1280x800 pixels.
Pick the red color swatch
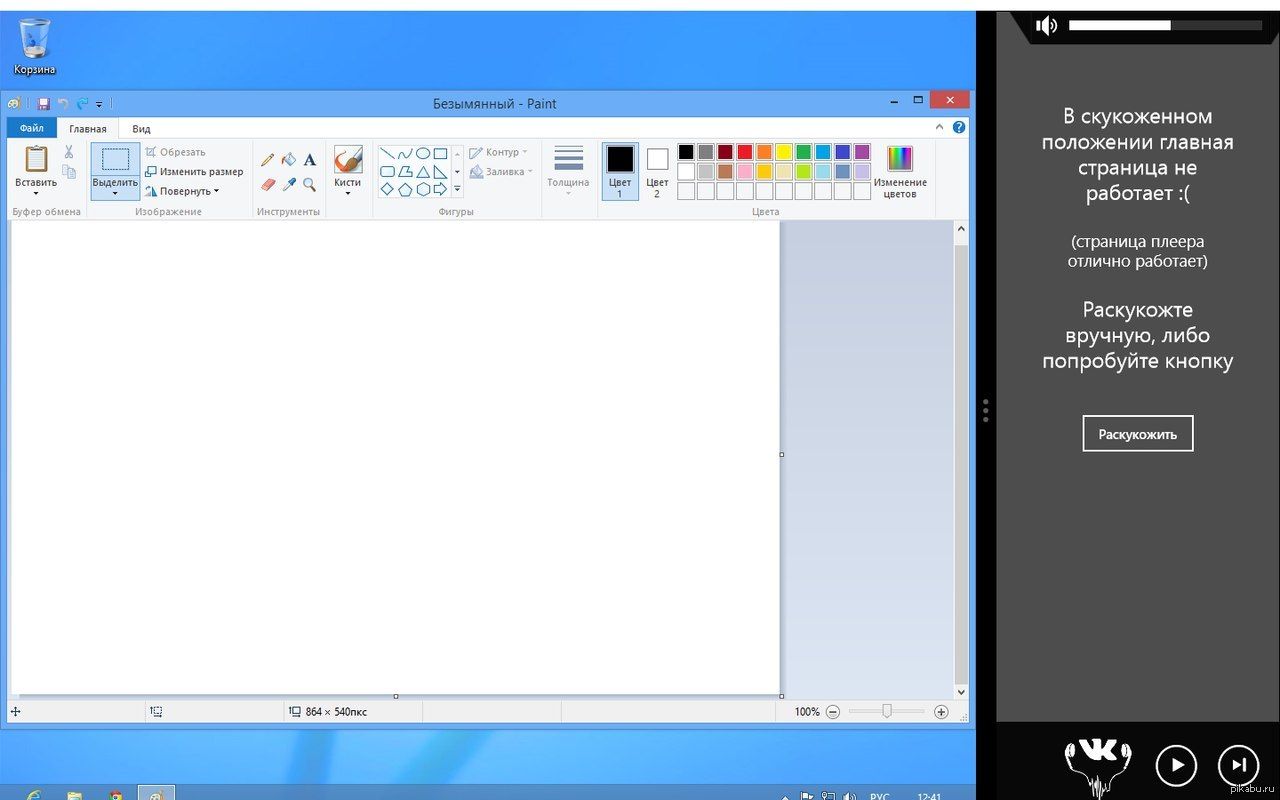744,152
